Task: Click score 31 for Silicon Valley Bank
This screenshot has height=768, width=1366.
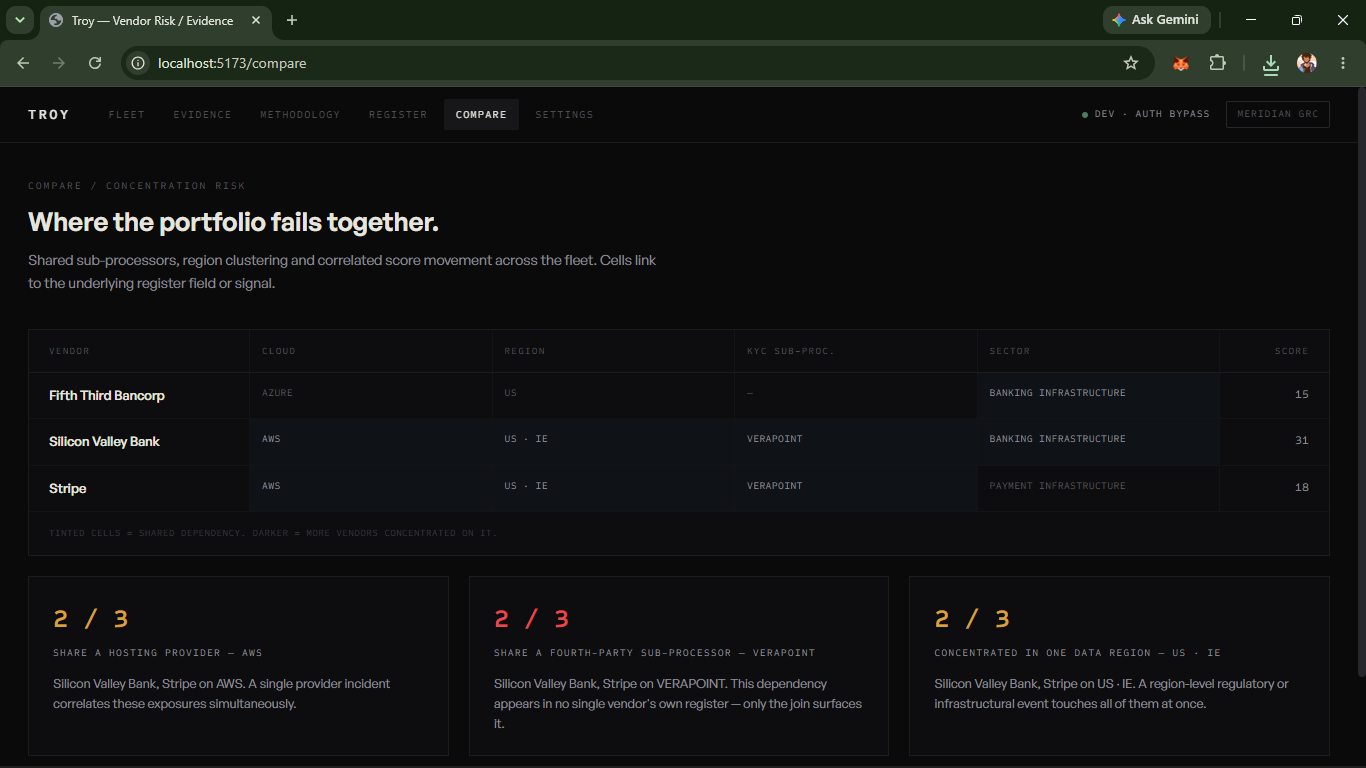Action: 1301,441
